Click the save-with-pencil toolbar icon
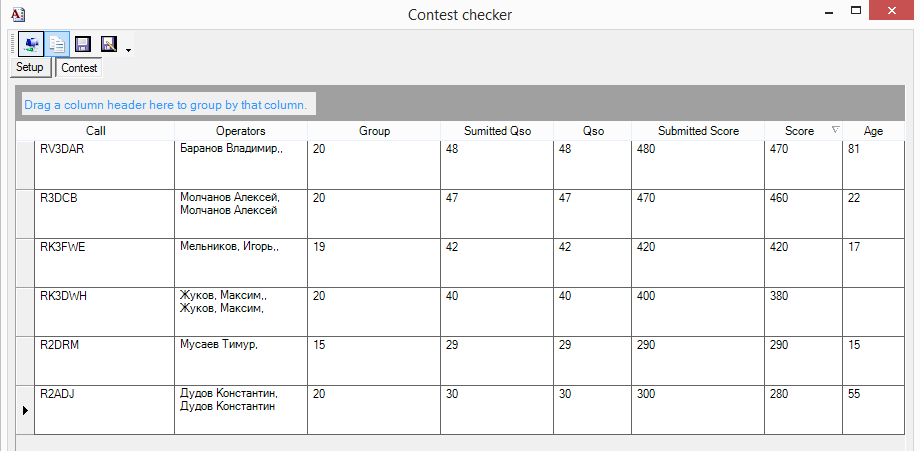Screen dimensions: 920x451 (109, 45)
